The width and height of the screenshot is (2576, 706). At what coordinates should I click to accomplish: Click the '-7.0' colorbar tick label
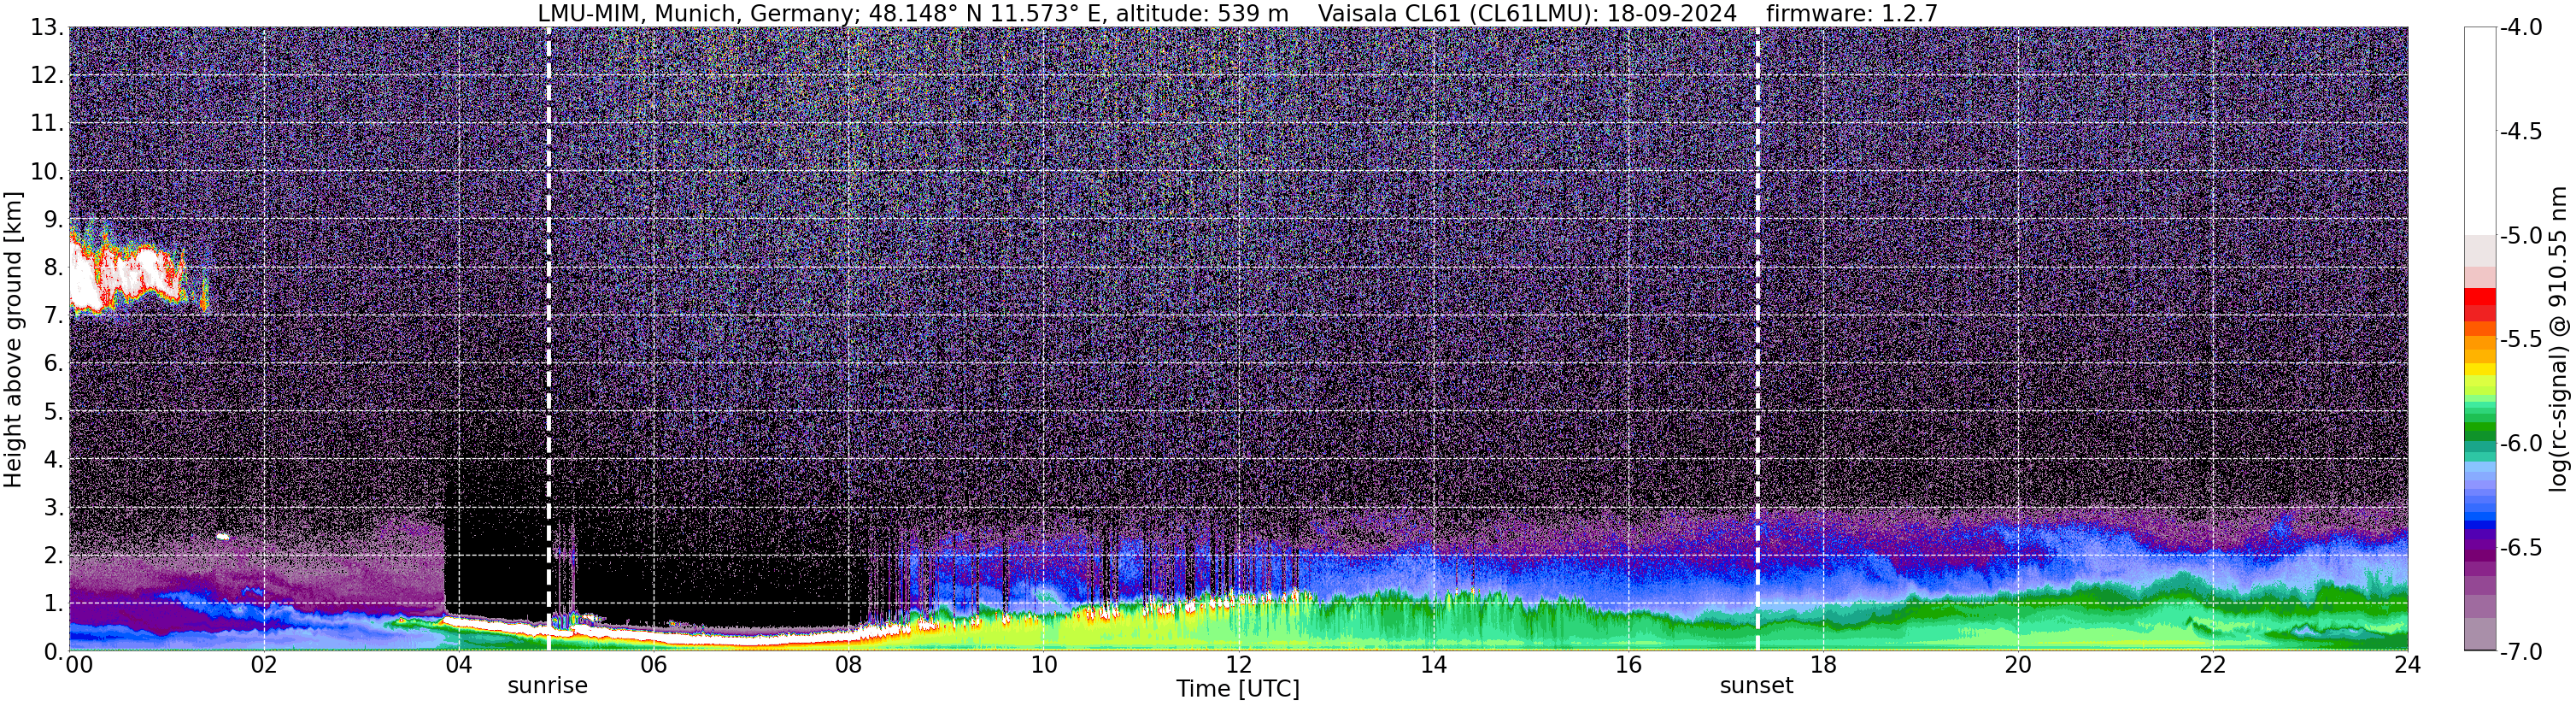2521,651
